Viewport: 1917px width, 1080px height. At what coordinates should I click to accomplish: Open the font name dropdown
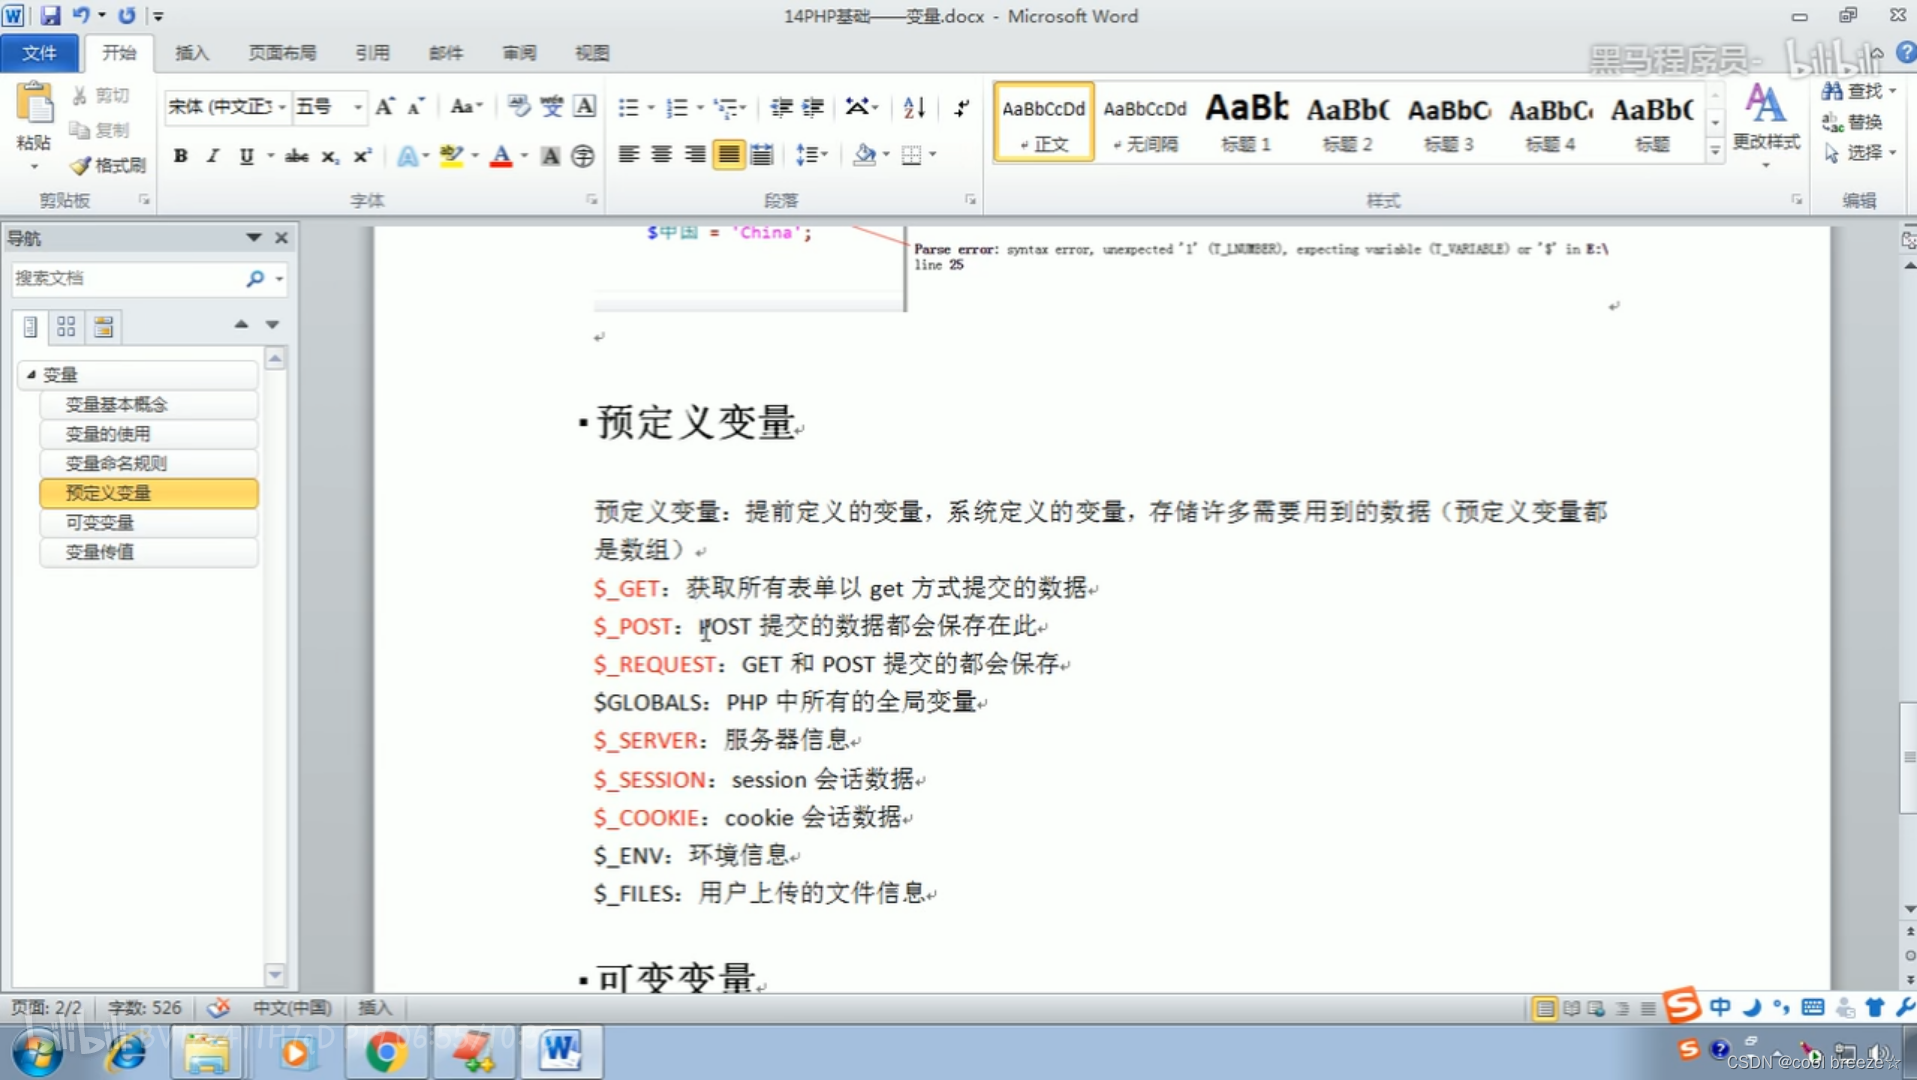(x=282, y=107)
